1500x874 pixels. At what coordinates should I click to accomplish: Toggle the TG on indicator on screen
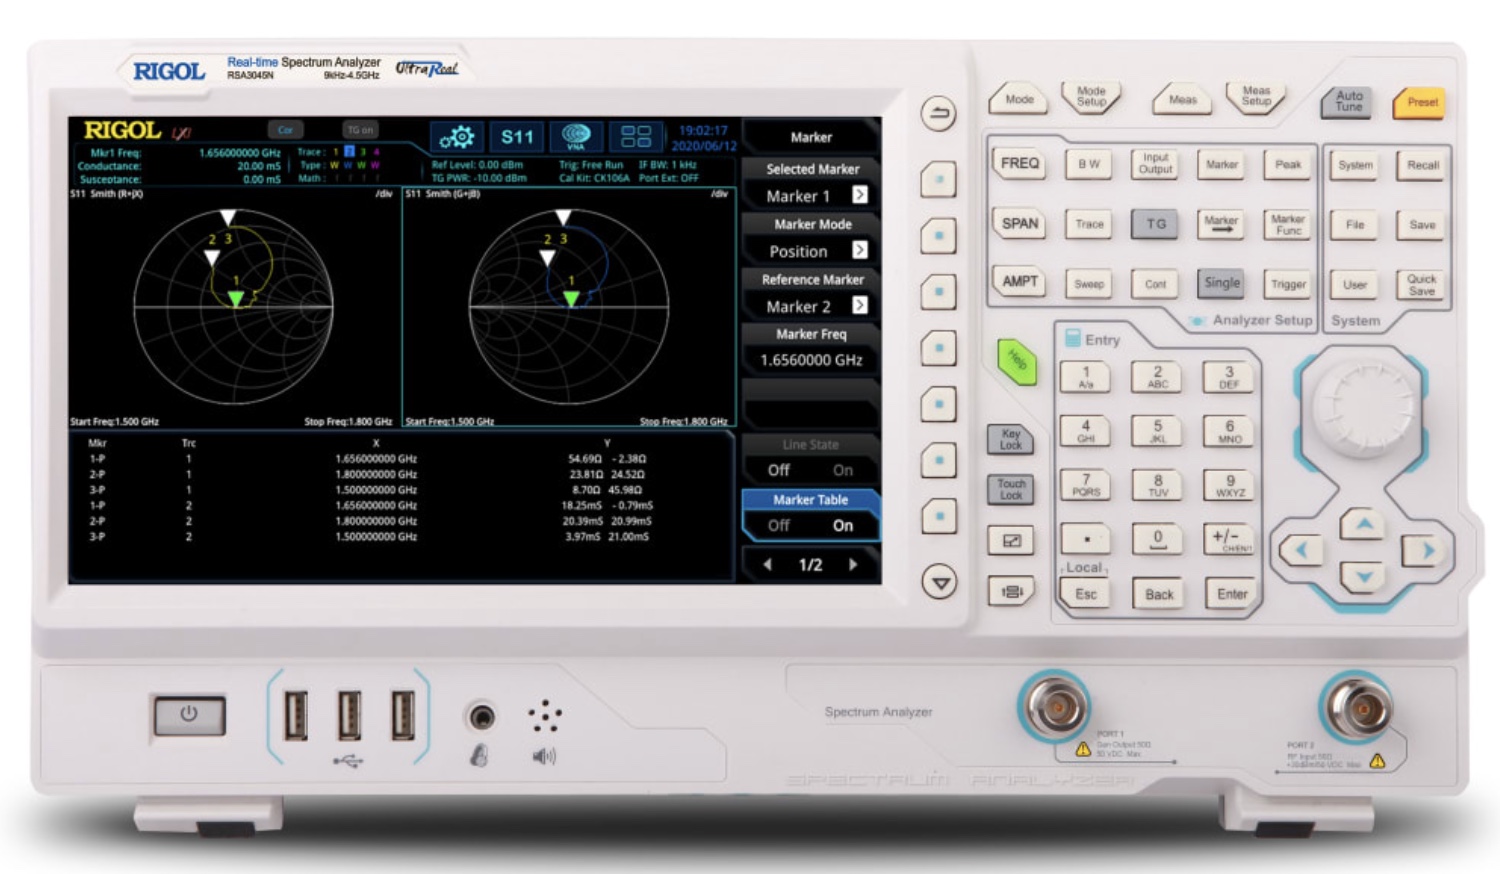360,130
